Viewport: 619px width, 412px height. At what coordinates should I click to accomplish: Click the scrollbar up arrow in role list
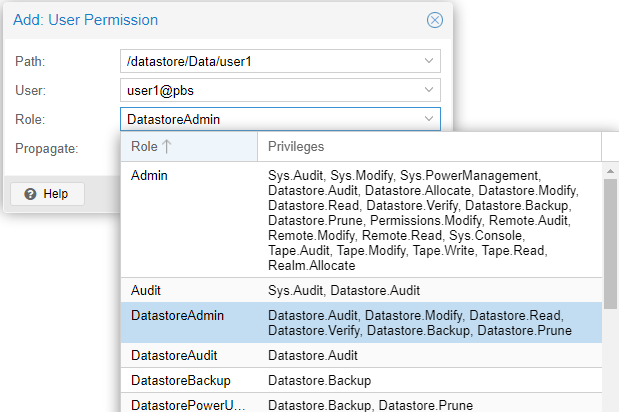click(610, 171)
